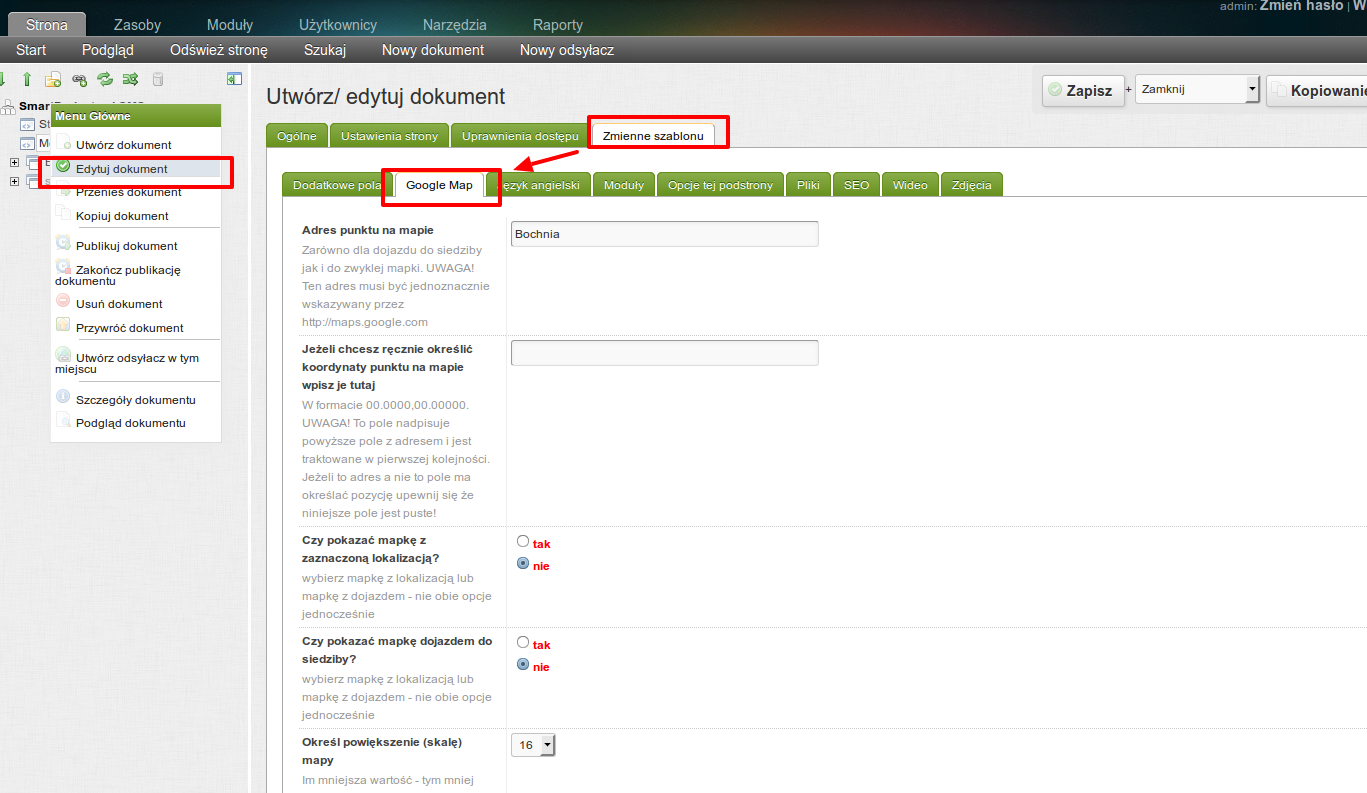The image size is (1367, 793).
Task: Choose Edytuj dokument in the context menu
Action: click(121, 169)
